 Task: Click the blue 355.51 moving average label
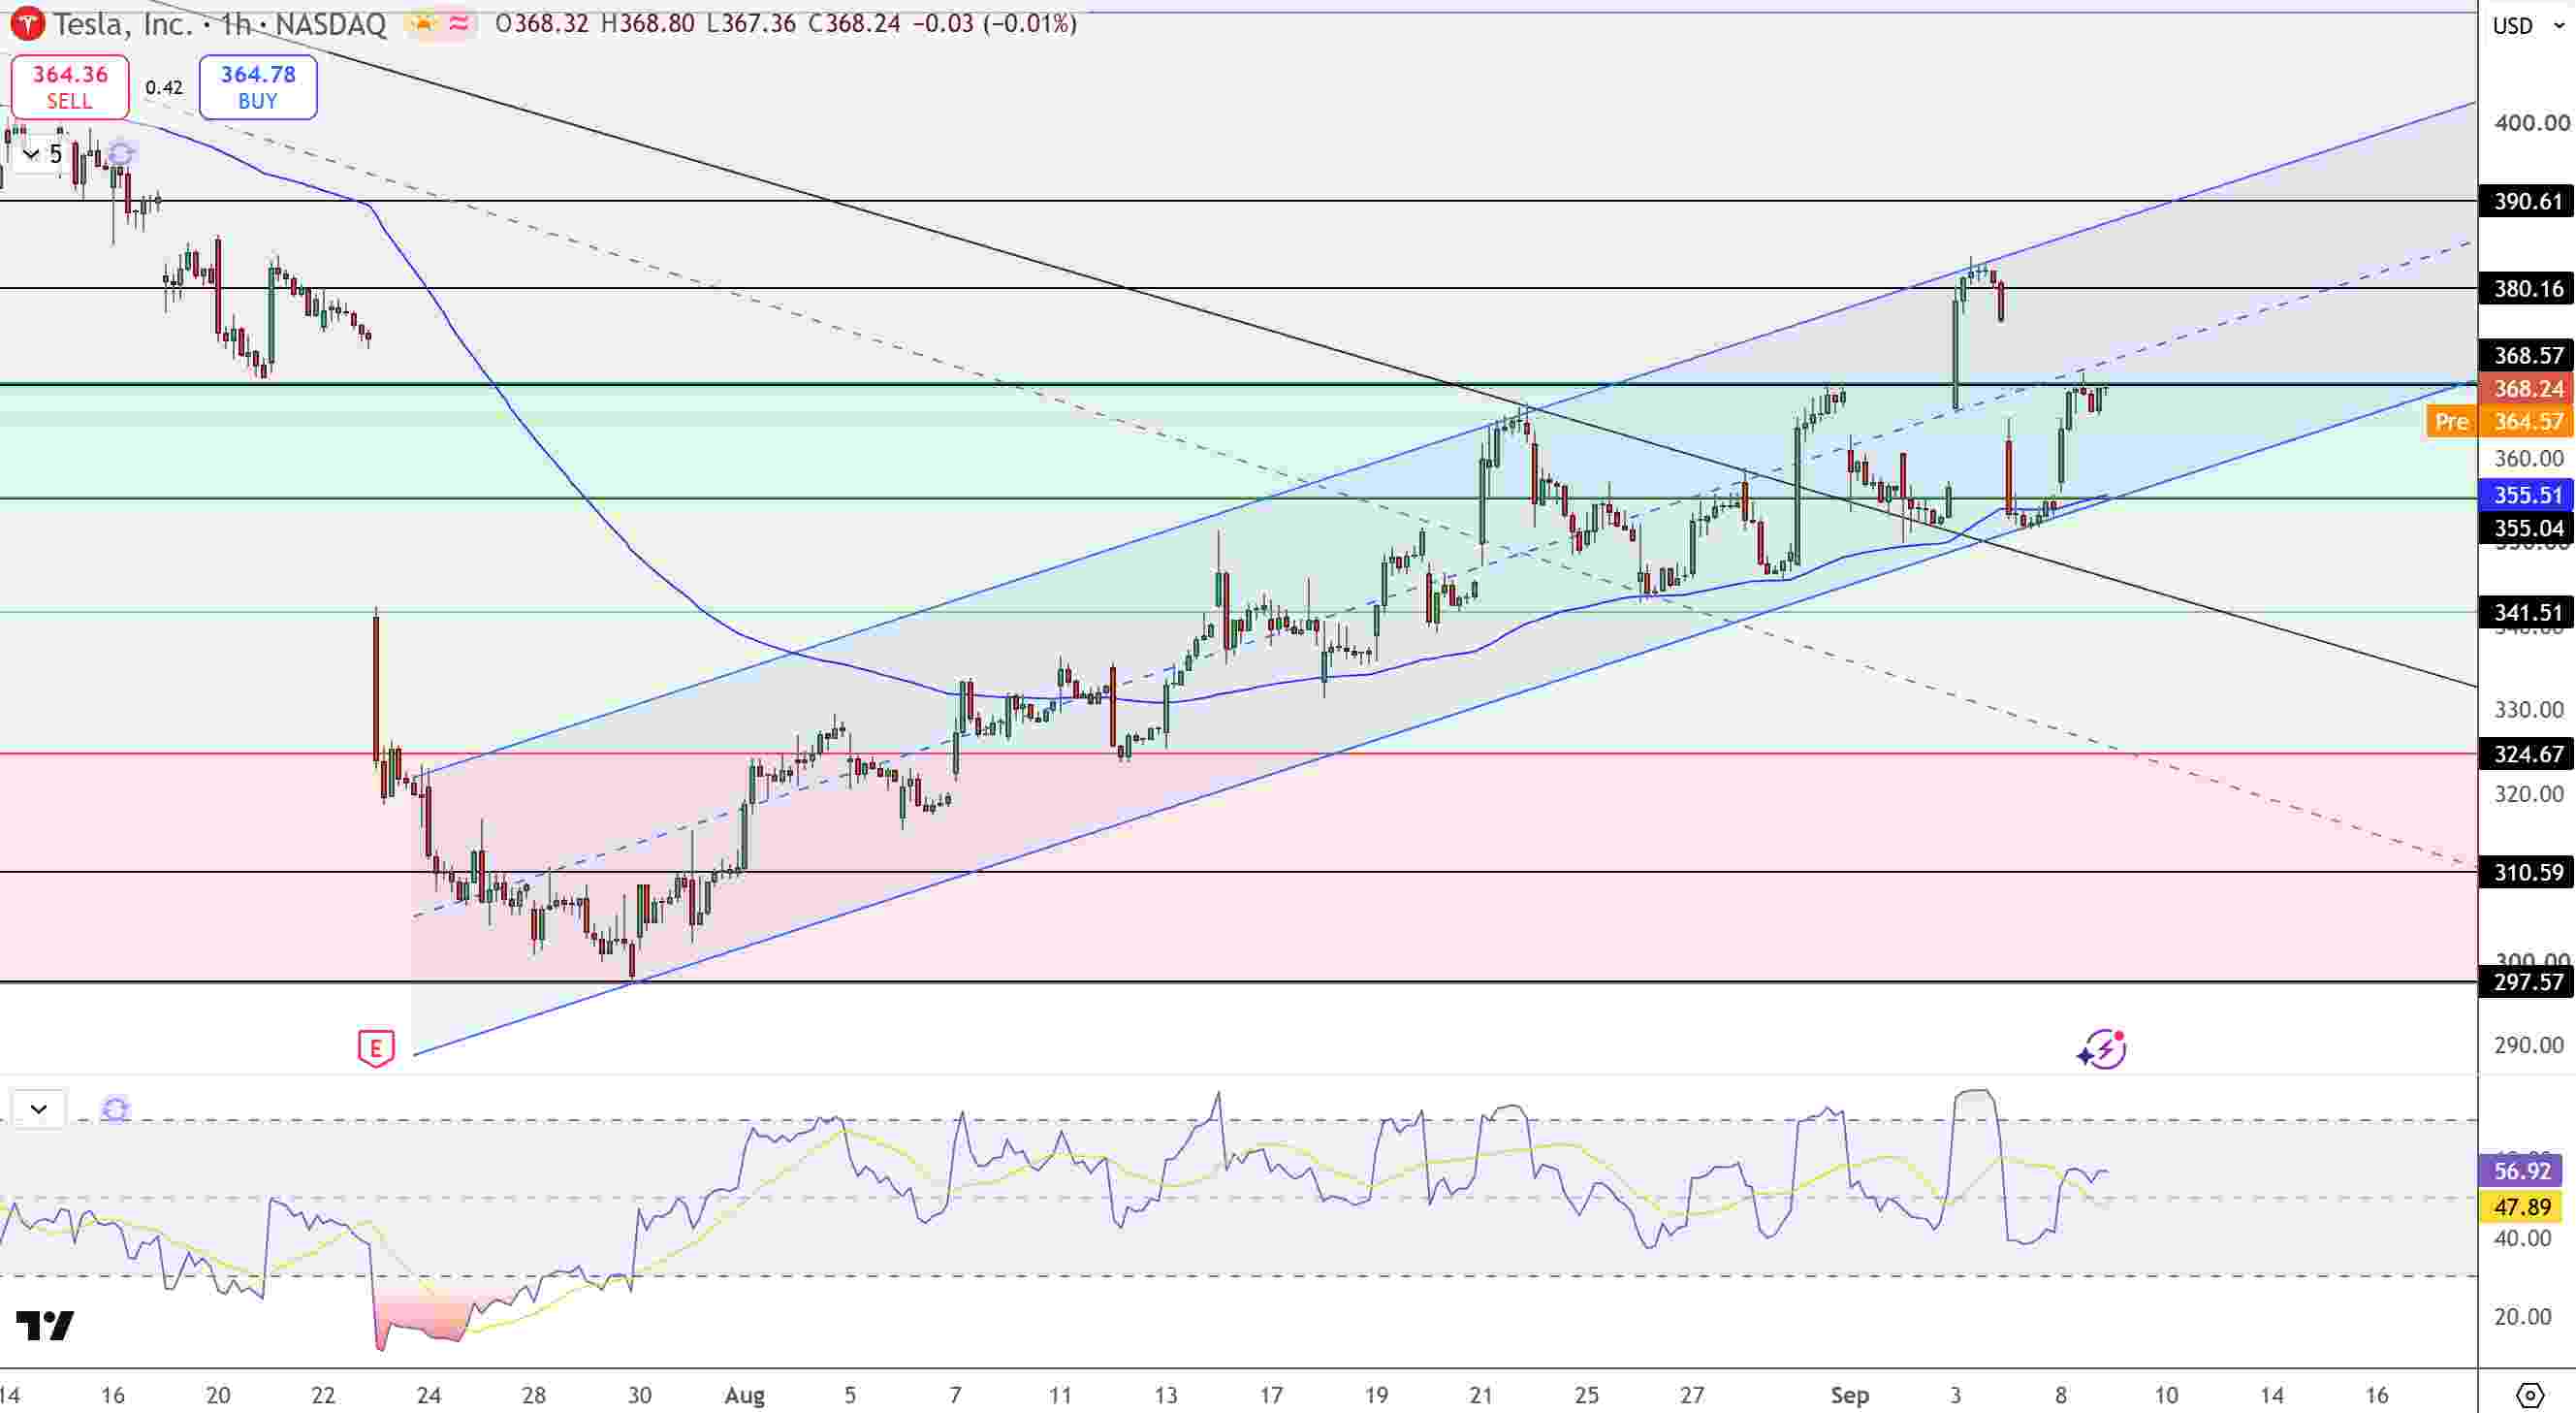(x=2527, y=495)
